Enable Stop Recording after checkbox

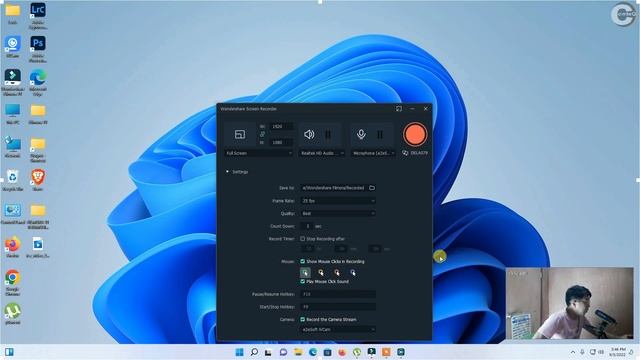[302, 238]
